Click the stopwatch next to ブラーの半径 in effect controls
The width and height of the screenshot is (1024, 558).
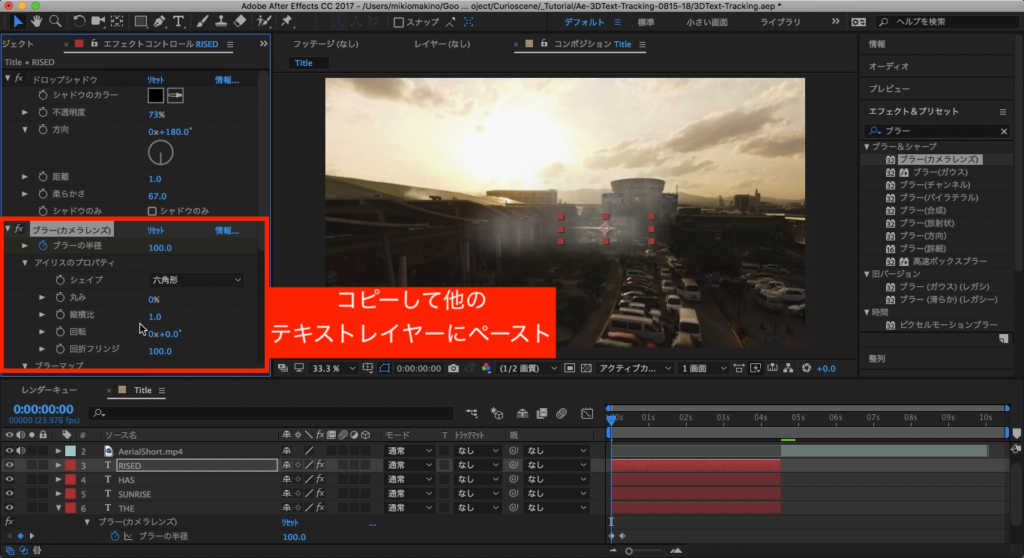point(43,246)
